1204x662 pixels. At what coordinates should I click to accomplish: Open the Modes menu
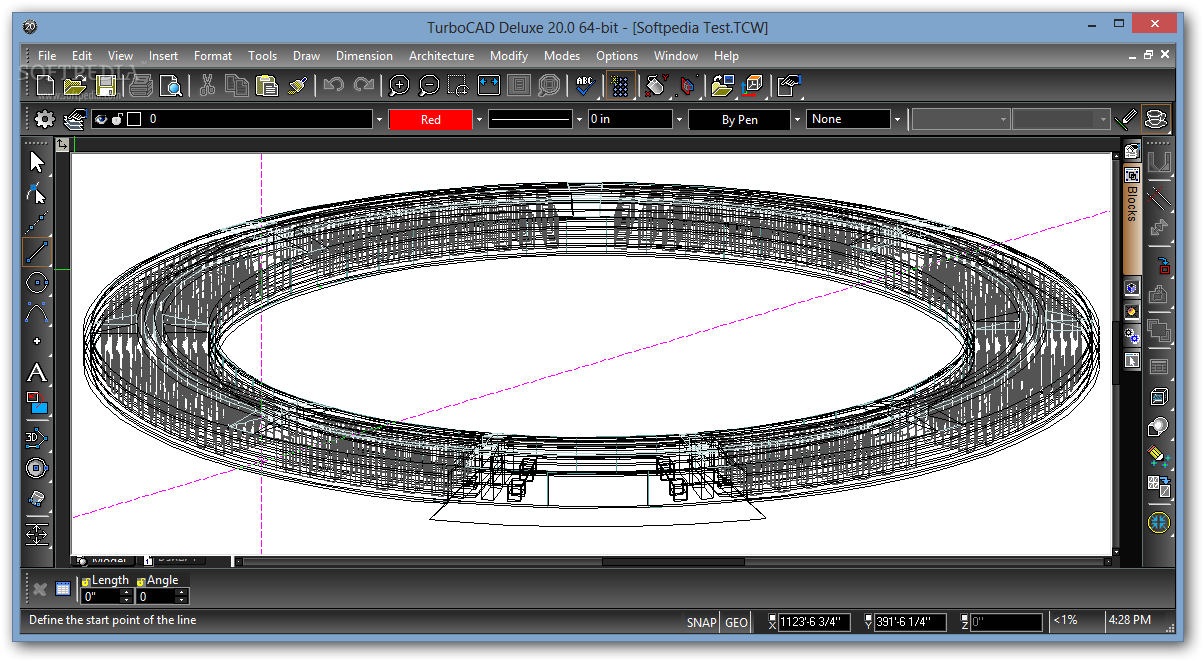[x=562, y=56]
